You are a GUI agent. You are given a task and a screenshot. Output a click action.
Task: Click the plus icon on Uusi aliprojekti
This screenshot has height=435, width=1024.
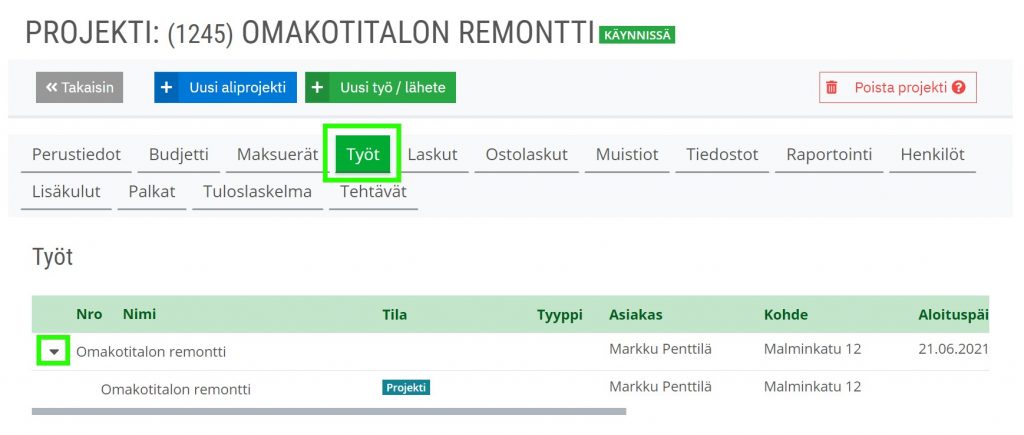[x=166, y=88]
